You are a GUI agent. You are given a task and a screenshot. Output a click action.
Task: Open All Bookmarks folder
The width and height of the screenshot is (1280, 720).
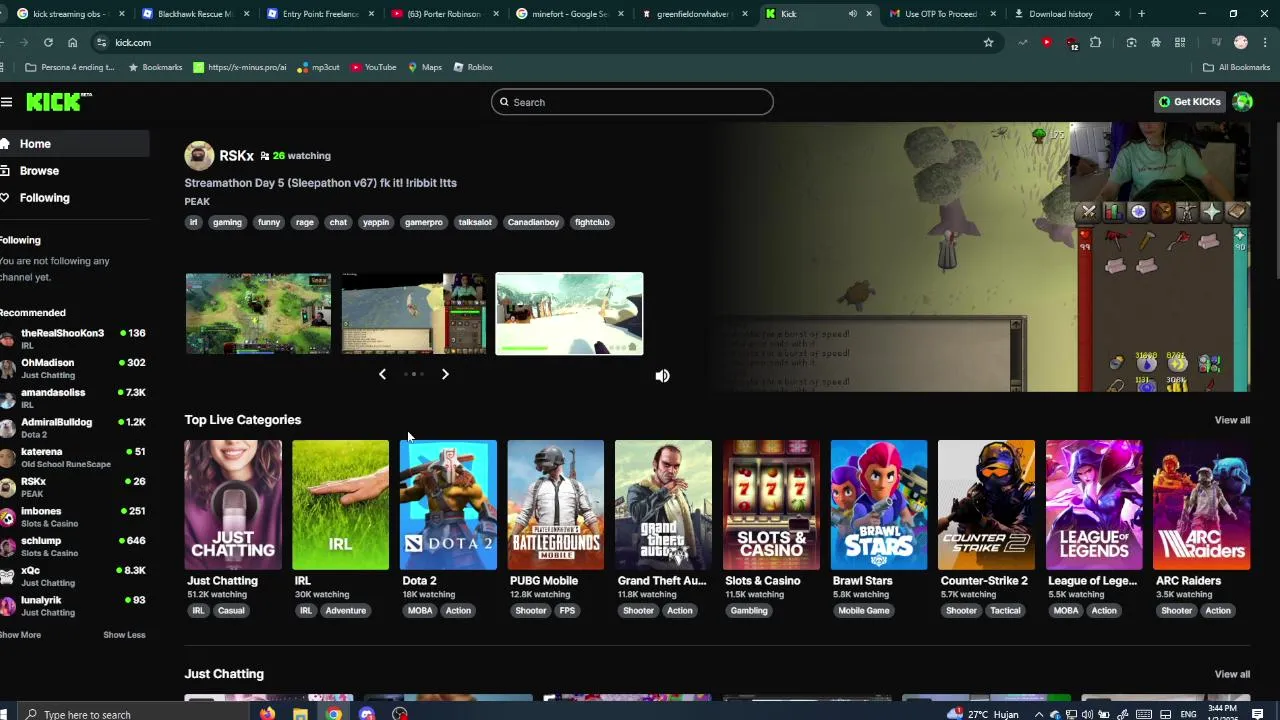1236,67
